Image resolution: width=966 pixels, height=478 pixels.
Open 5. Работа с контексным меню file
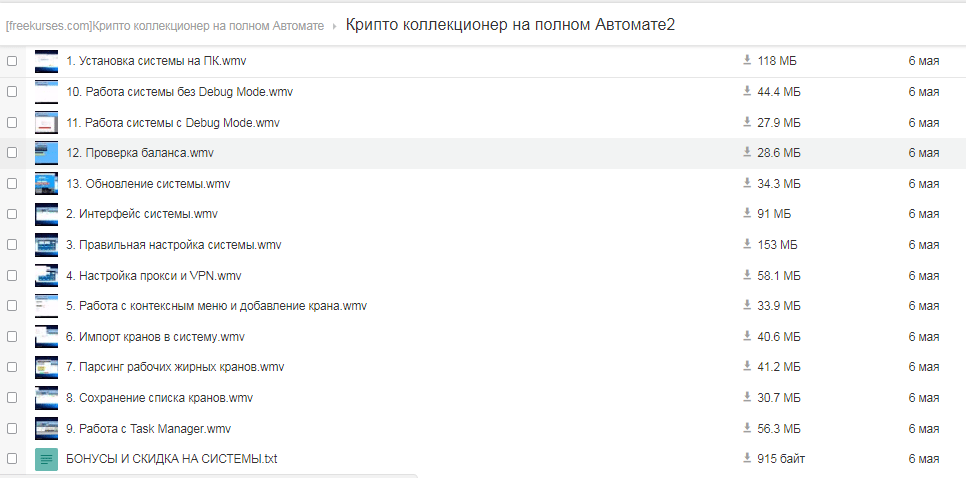click(x=216, y=306)
